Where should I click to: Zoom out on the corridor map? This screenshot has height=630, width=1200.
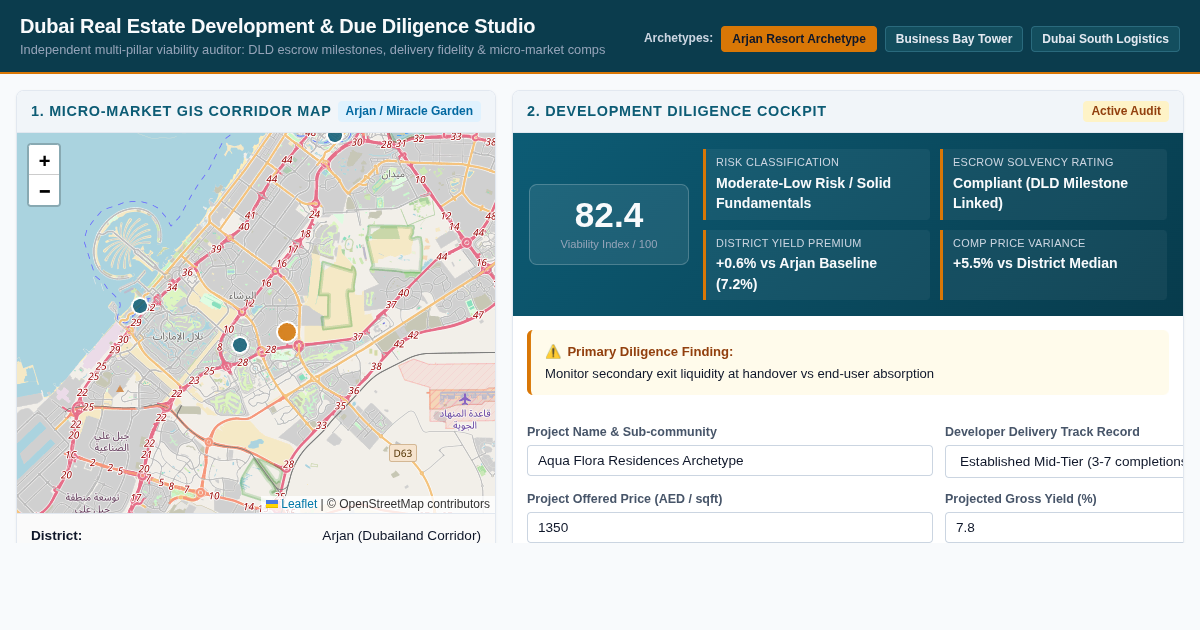(44, 190)
